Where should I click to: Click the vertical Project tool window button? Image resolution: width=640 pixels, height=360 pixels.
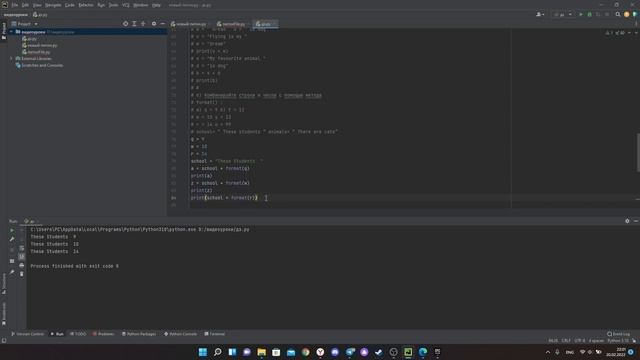4,31
